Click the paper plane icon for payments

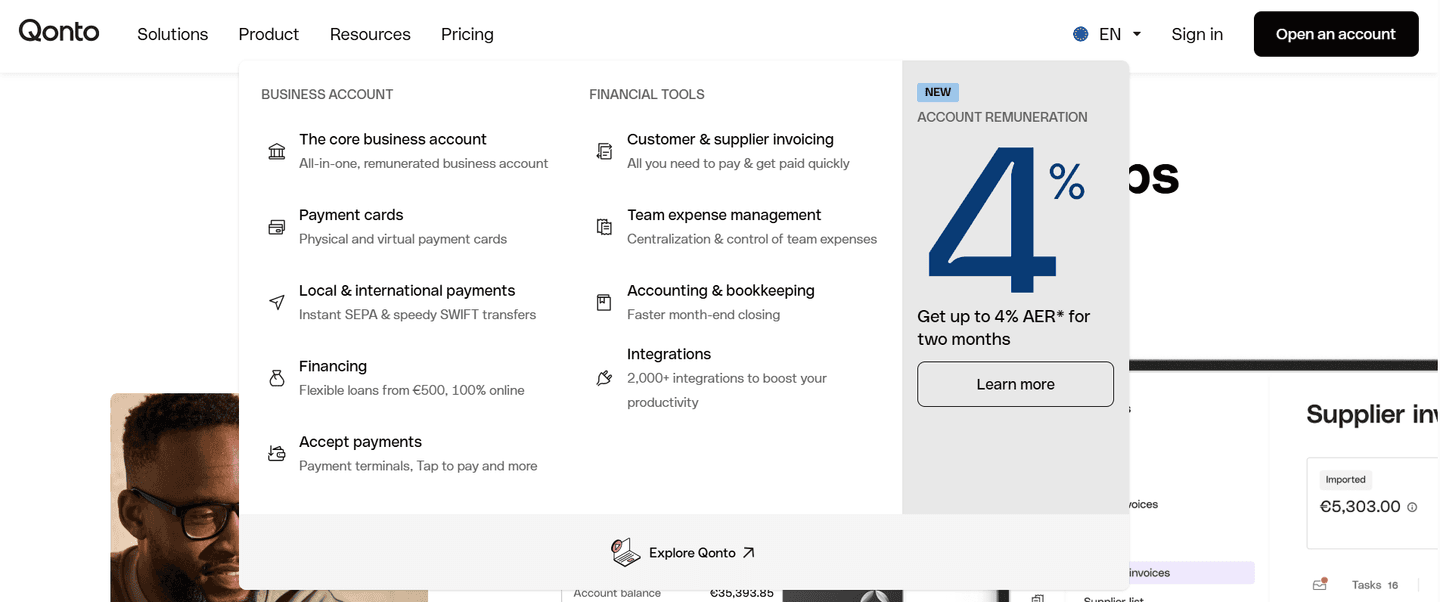277,302
